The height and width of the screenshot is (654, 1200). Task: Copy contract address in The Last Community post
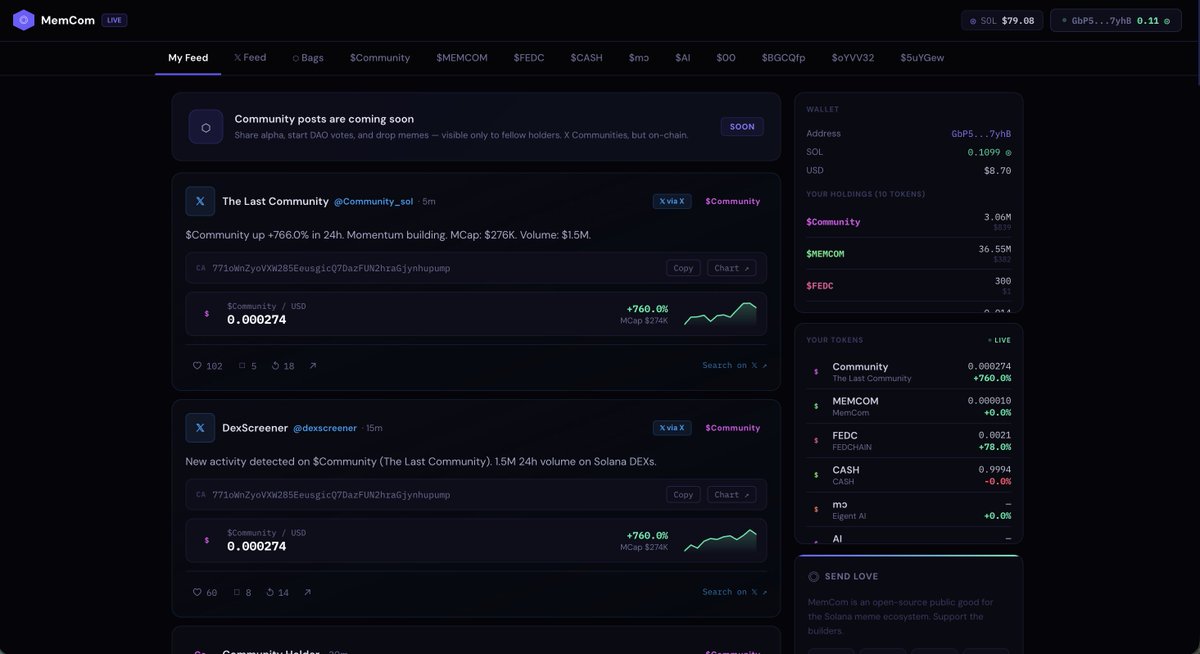click(683, 268)
